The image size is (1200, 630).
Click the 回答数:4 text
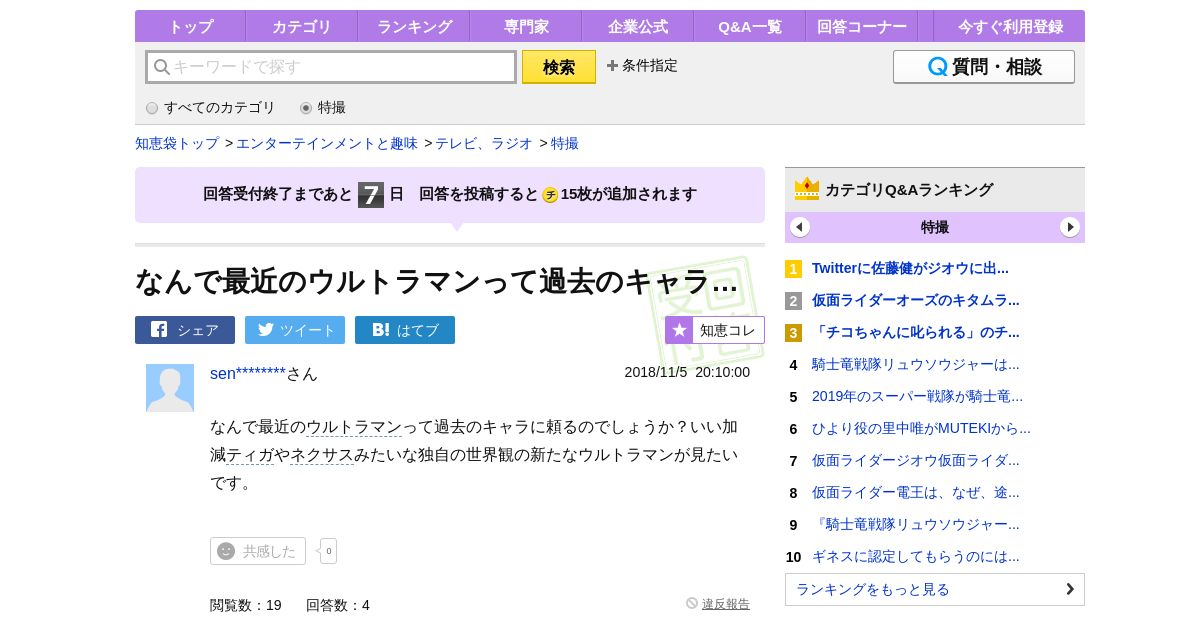[x=338, y=605]
